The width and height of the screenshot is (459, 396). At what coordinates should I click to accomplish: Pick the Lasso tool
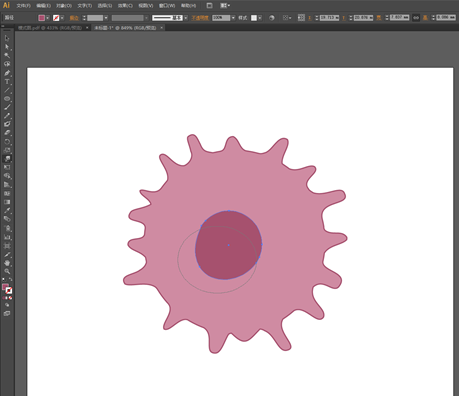tap(7, 64)
